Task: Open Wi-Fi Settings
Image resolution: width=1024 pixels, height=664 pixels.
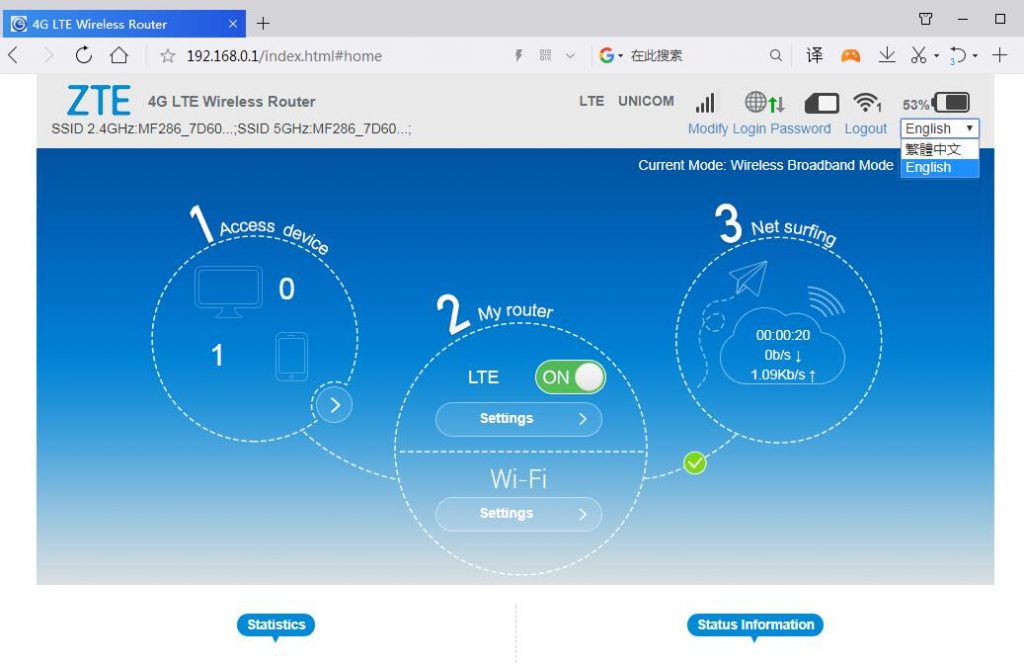Action: click(518, 513)
